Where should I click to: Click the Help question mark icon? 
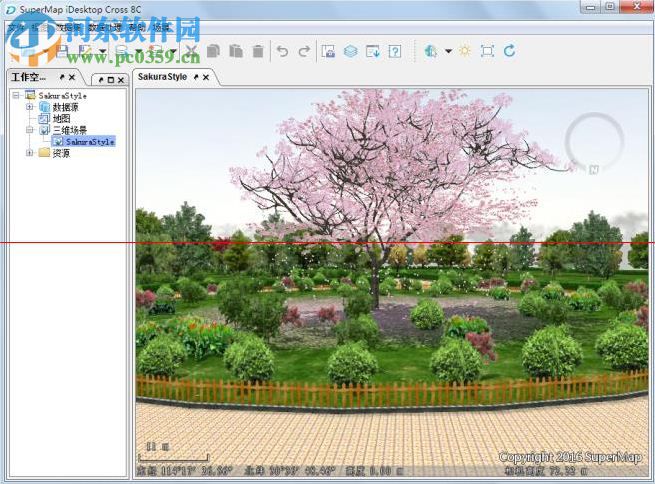click(x=395, y=51)
